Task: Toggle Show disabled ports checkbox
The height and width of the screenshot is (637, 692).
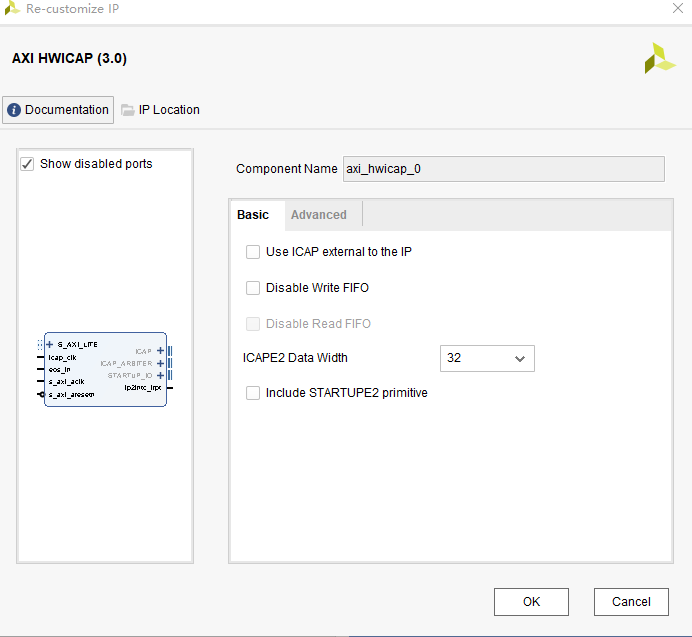Action: (27, 164)
